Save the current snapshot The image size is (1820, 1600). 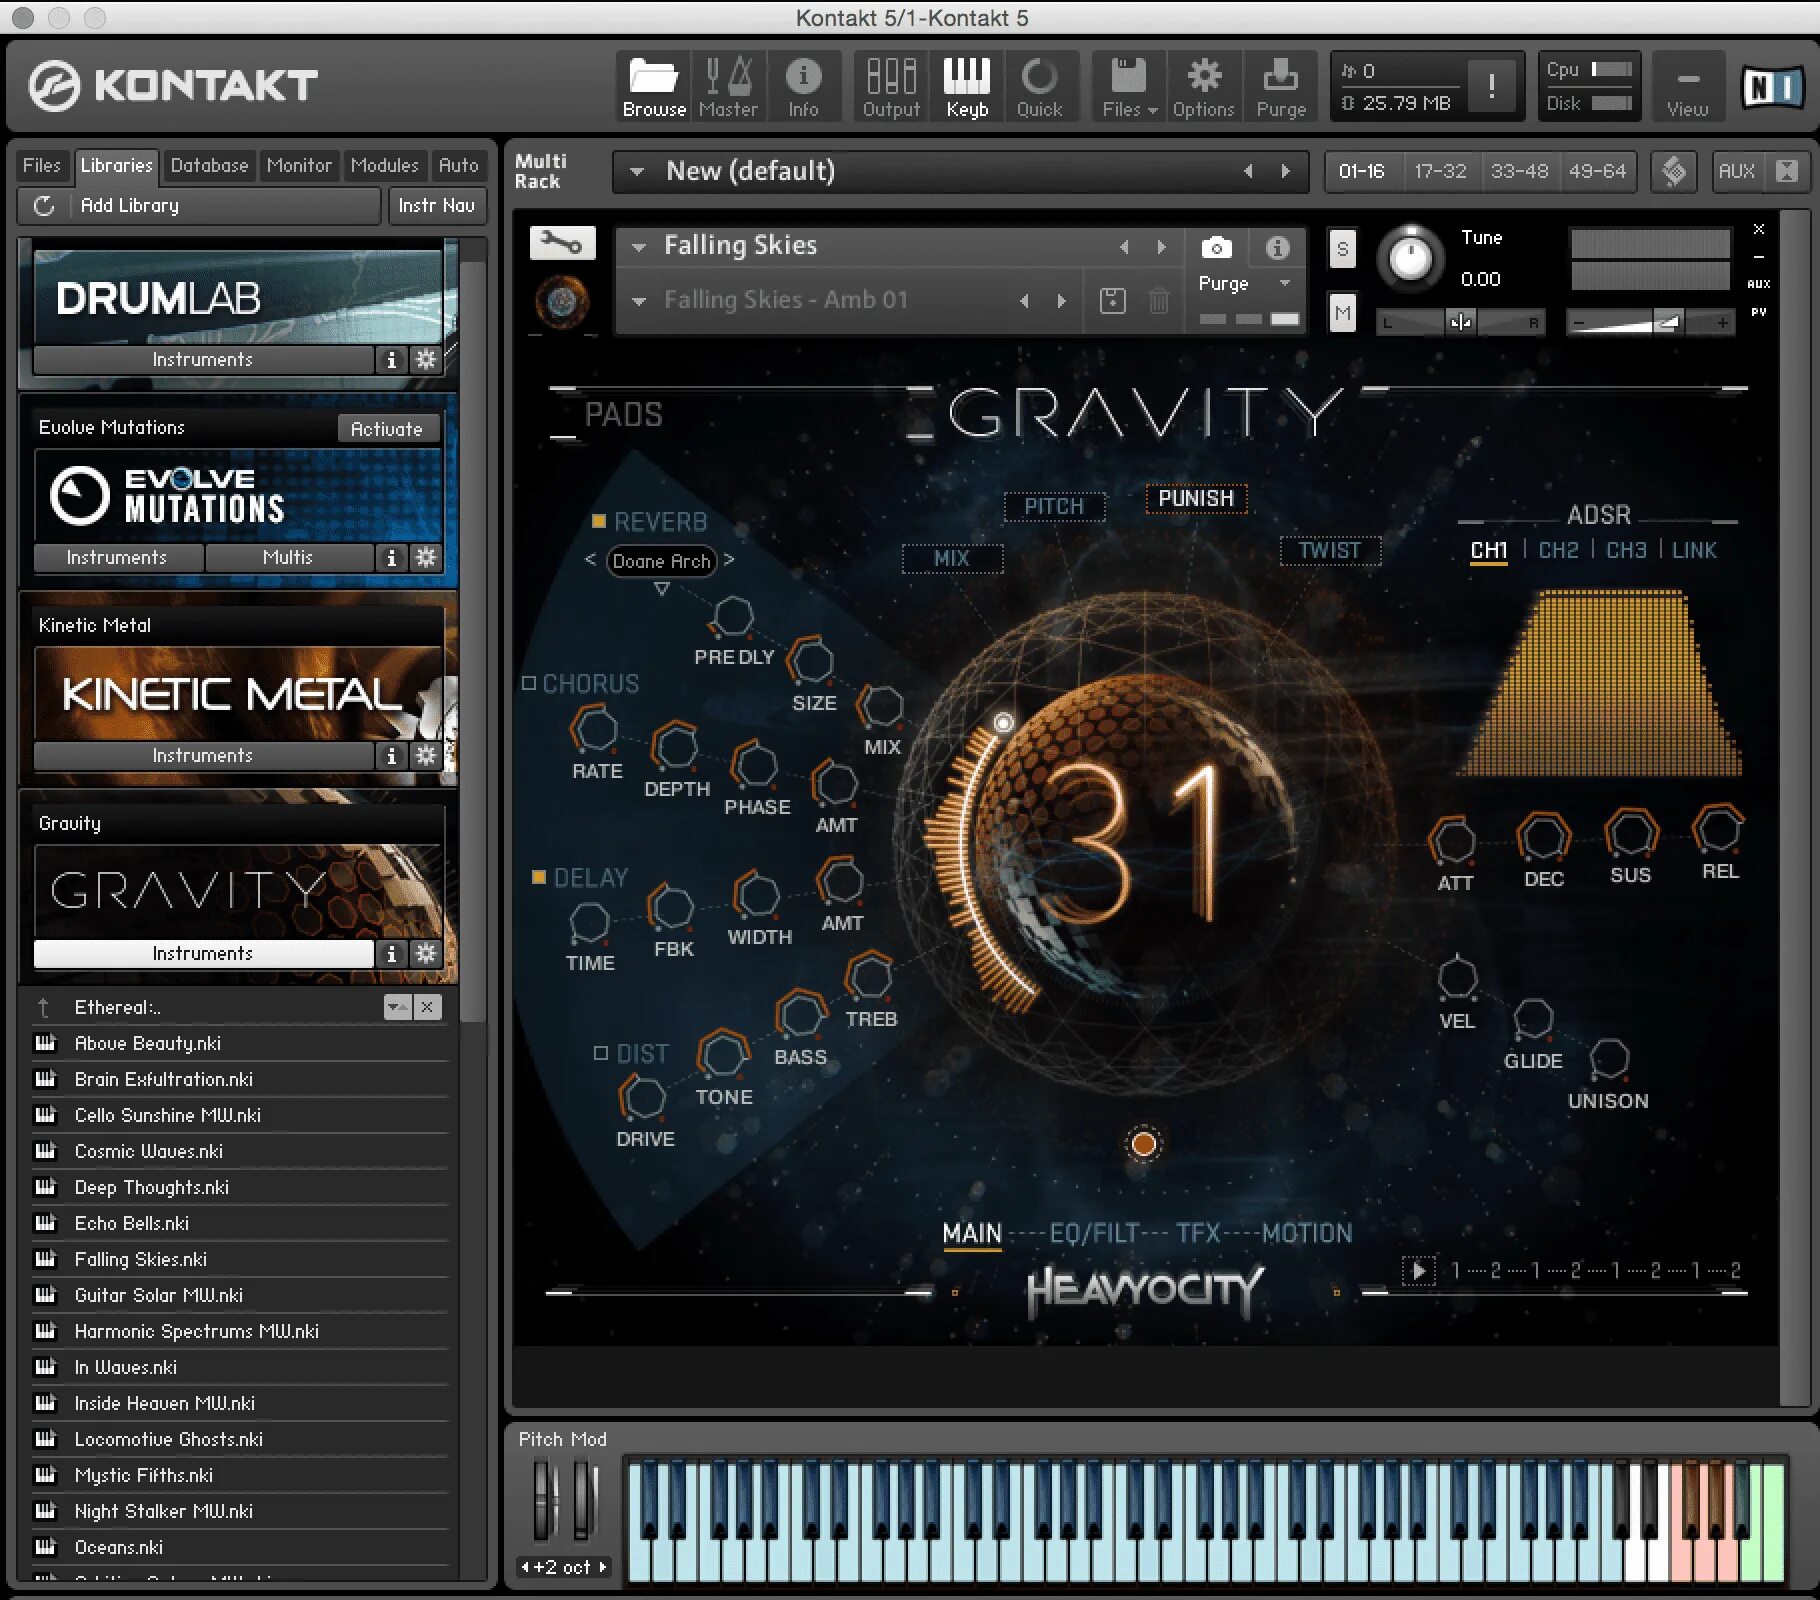click(x=1112, y=301)
